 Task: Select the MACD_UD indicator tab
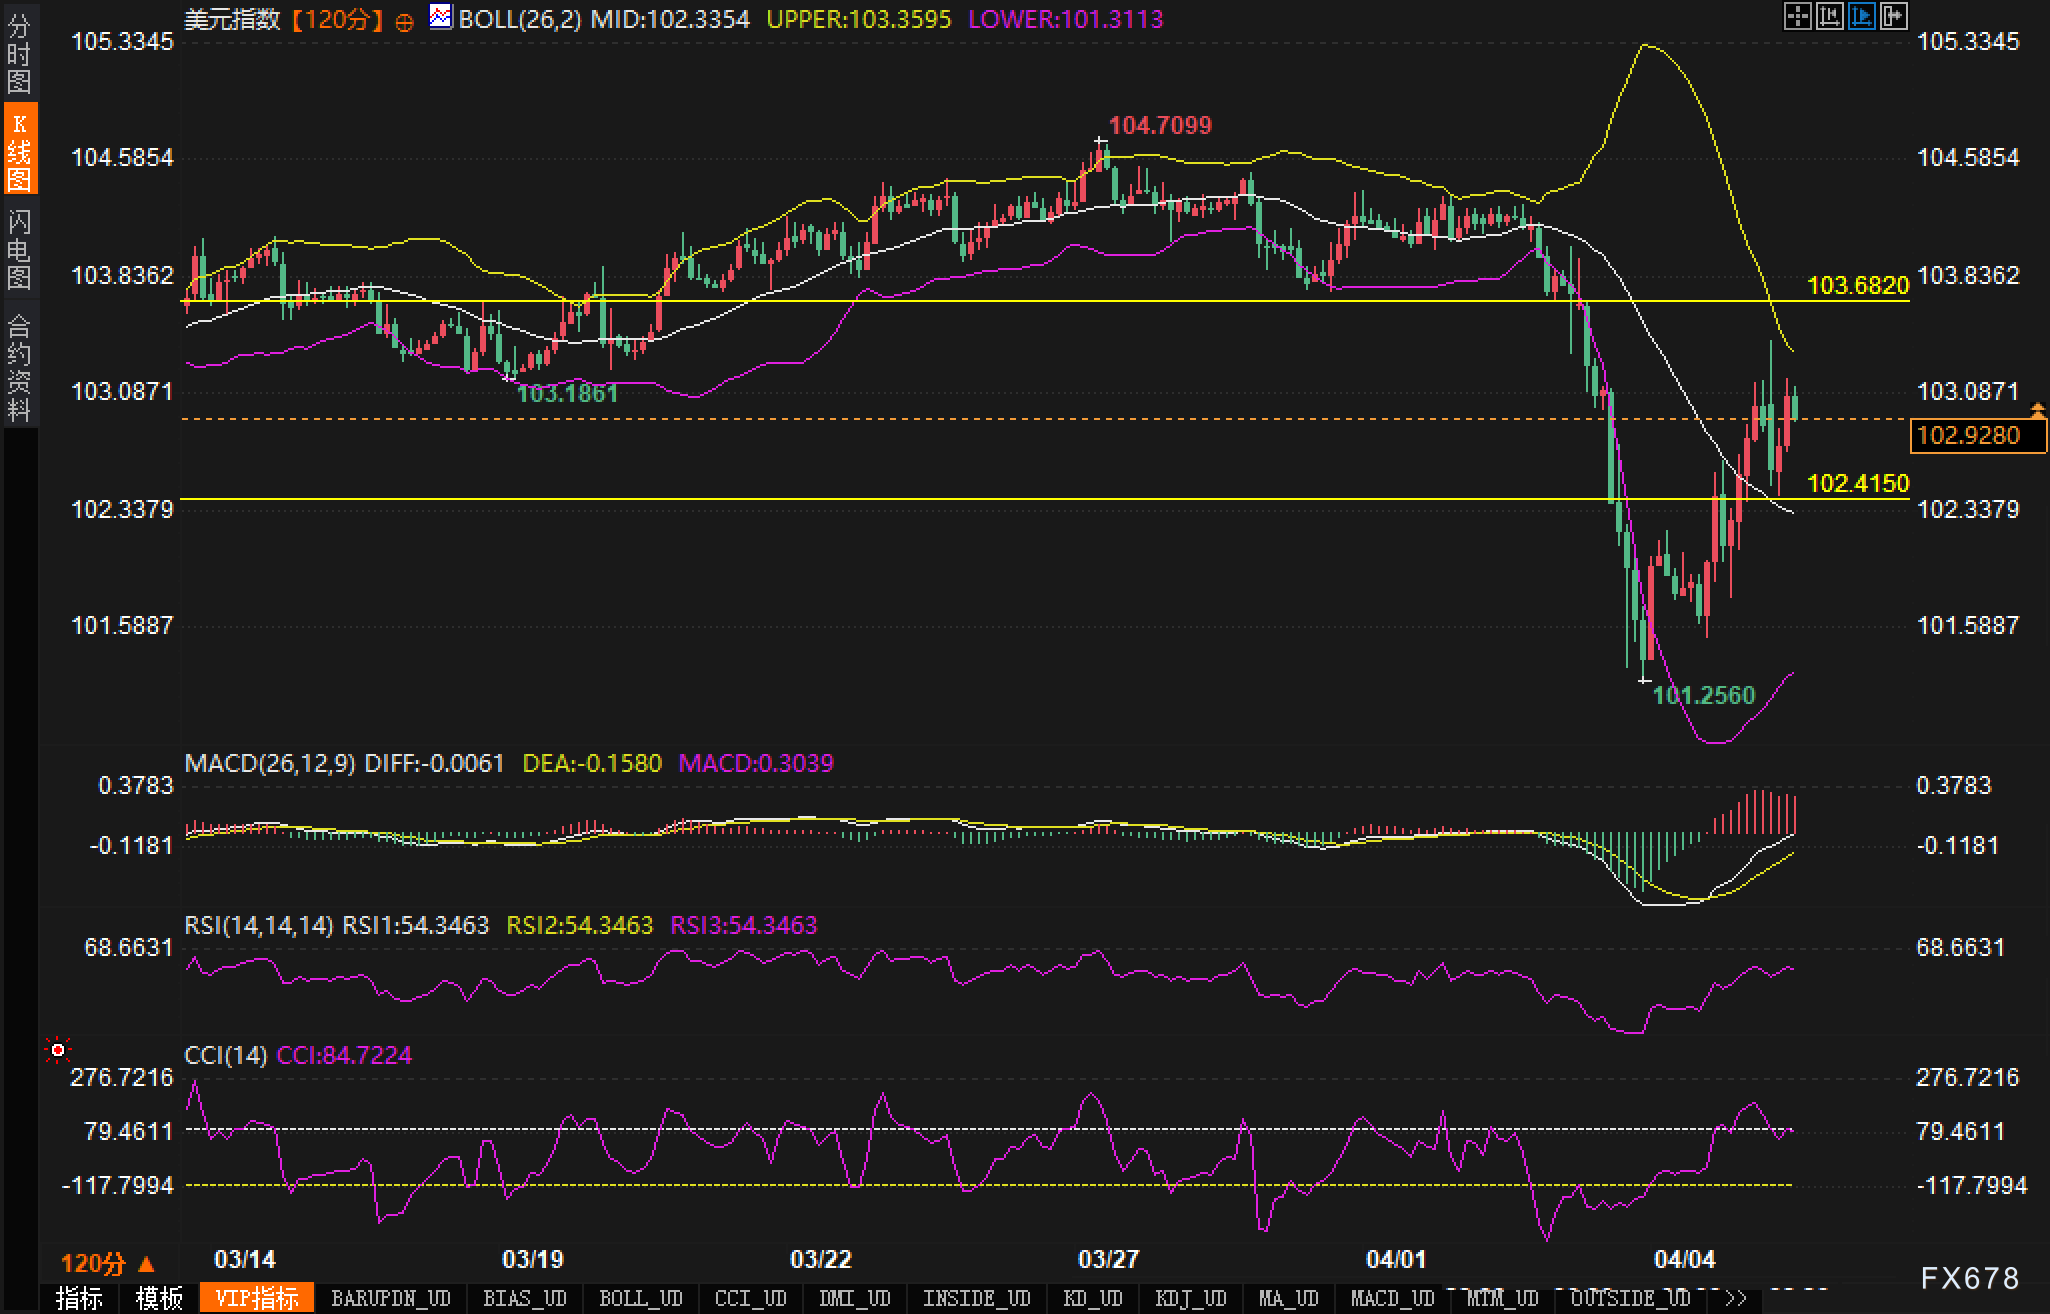pyautogui.click(x=1392, y=1298)
